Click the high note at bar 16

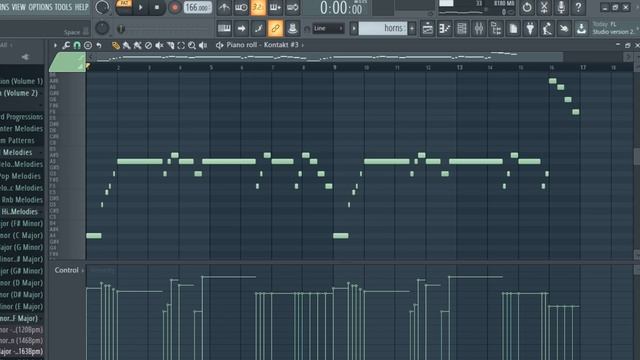[552, 81]
